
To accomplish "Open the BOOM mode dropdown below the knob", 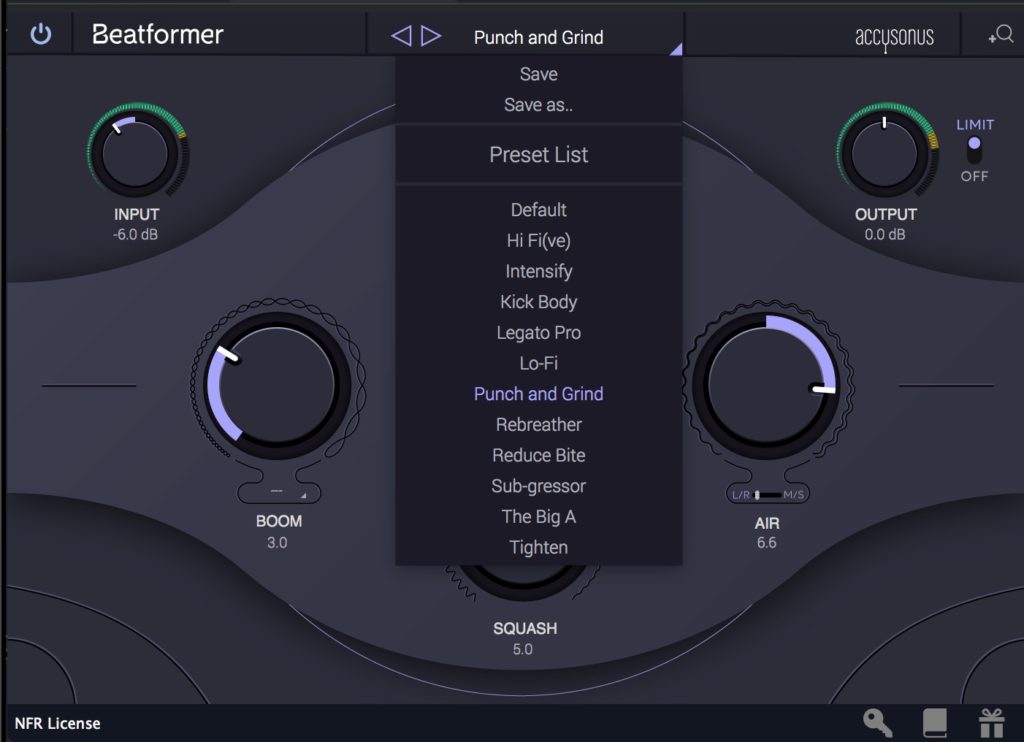I will point(280,492).
